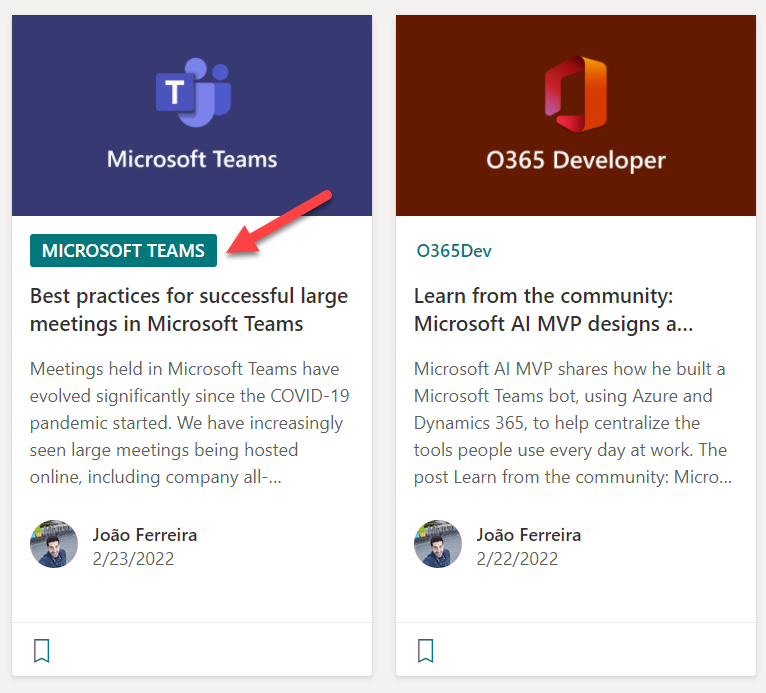Click 'Microsoft Teams' text in the banner
This screenshot has width=766, height=693.
click(x=192, y=159)
